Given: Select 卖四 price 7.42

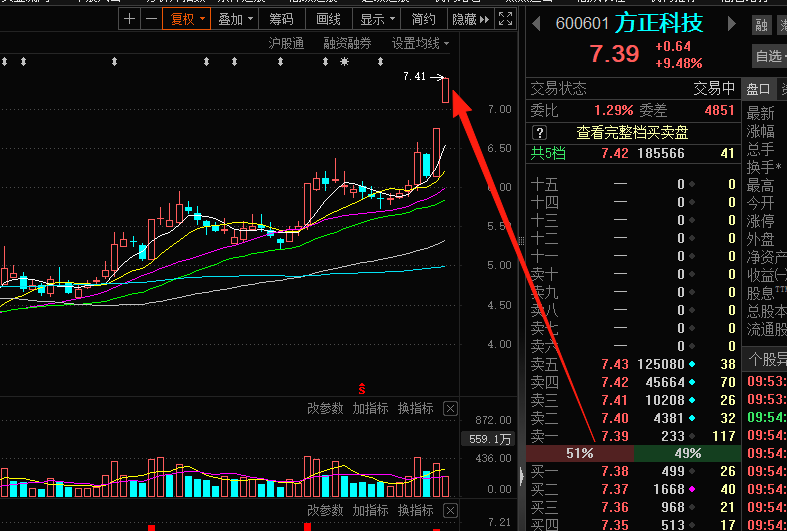Looking at the screenshot, I should [x=615, y=382].
